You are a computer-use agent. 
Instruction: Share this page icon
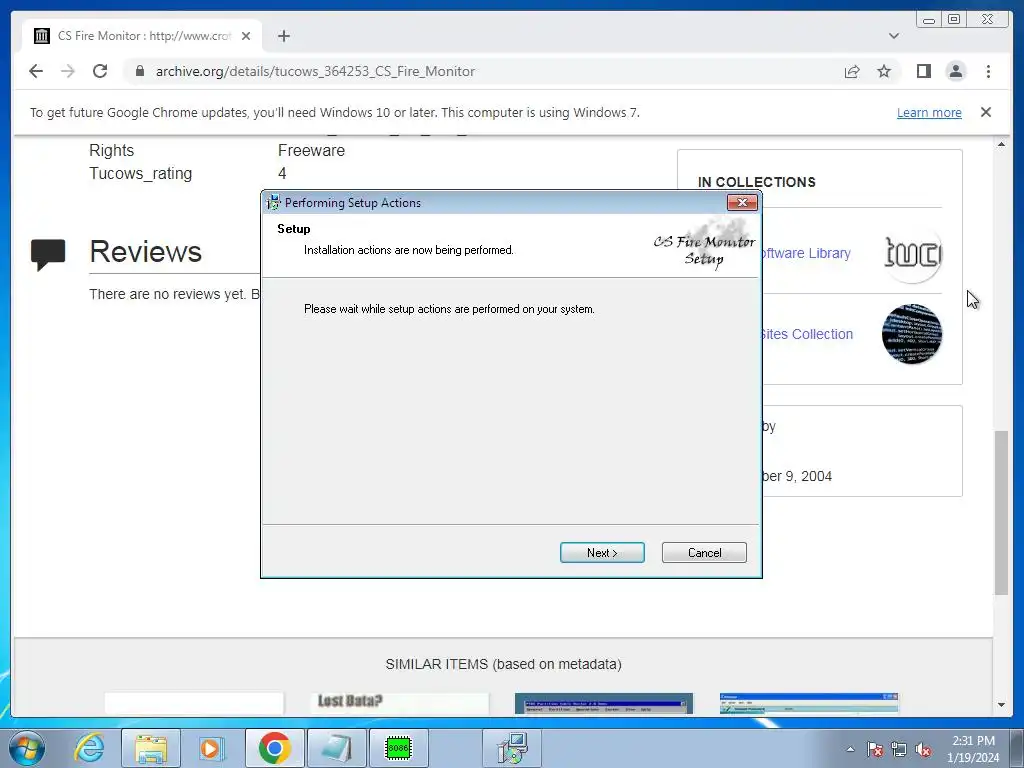pos(852,71)
